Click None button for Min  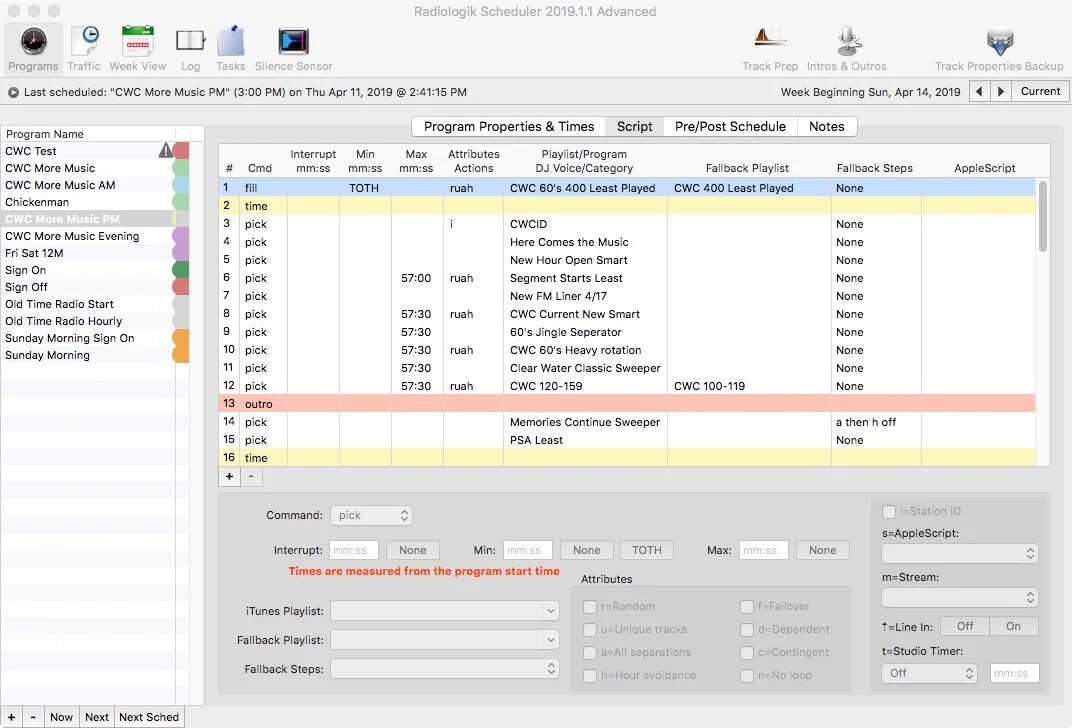pos(587,550)
